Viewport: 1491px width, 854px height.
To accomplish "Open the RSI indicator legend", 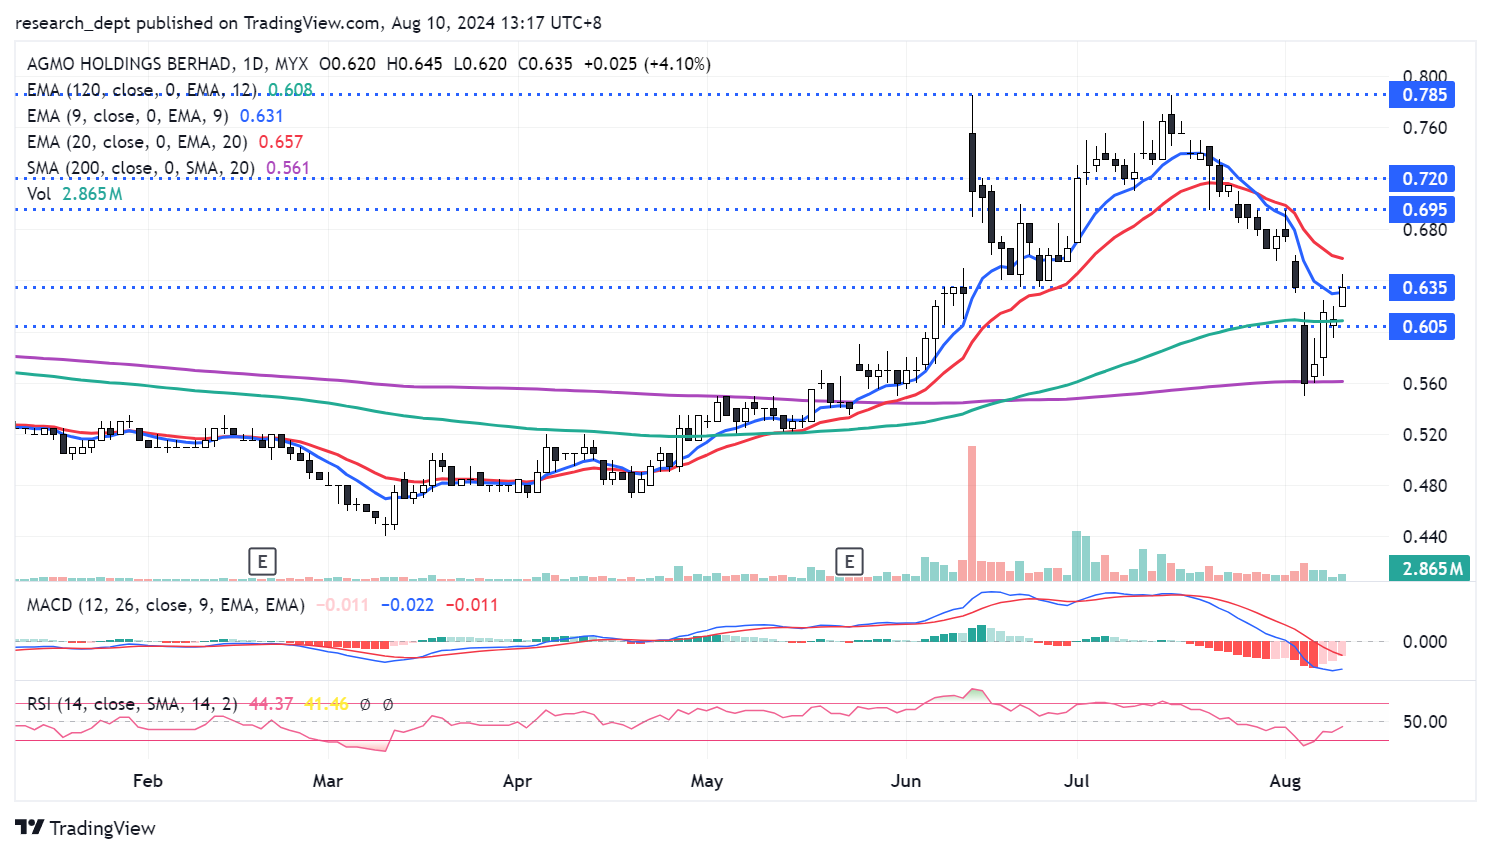I will (132, 704).
